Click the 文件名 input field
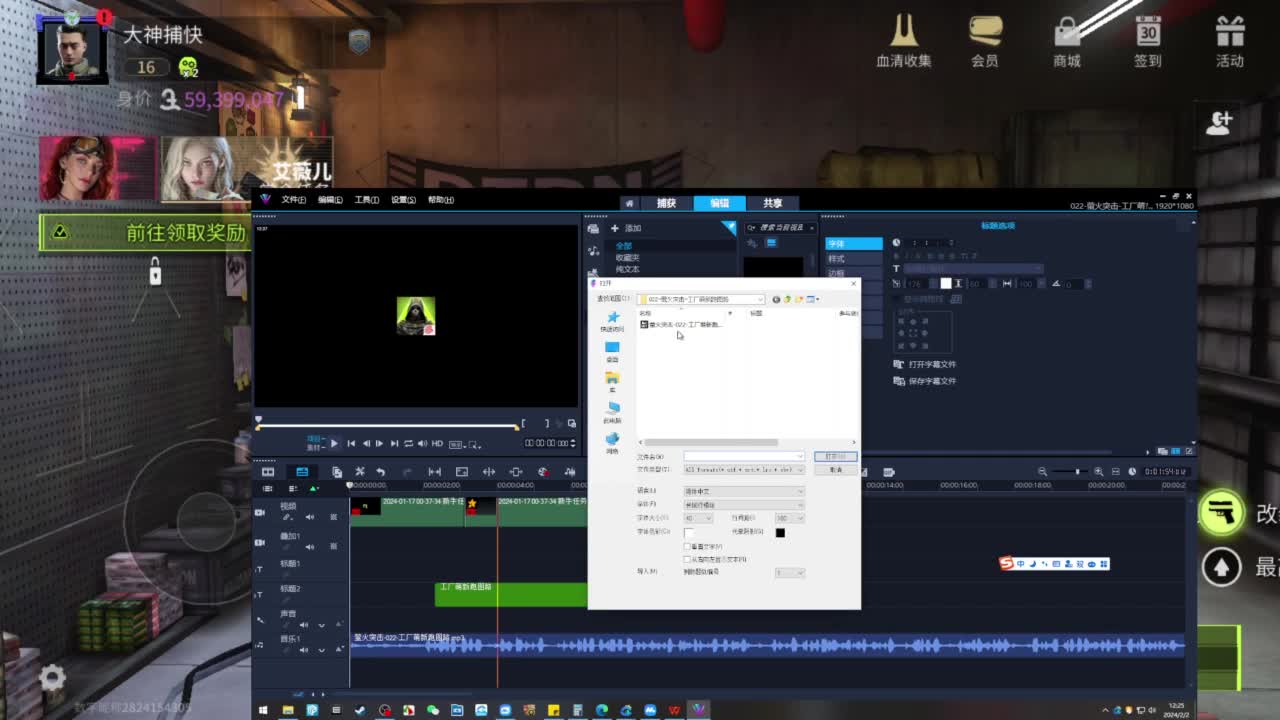Screen dimensions: 1280x720 pos(744,456)
